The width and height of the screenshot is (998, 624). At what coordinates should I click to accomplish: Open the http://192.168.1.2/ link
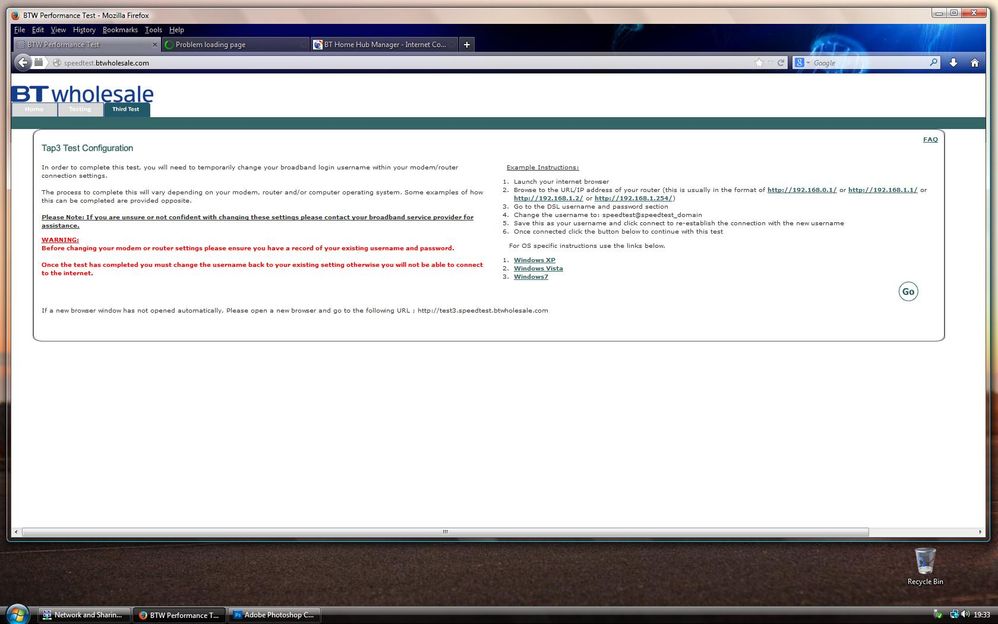pos(548,198)
